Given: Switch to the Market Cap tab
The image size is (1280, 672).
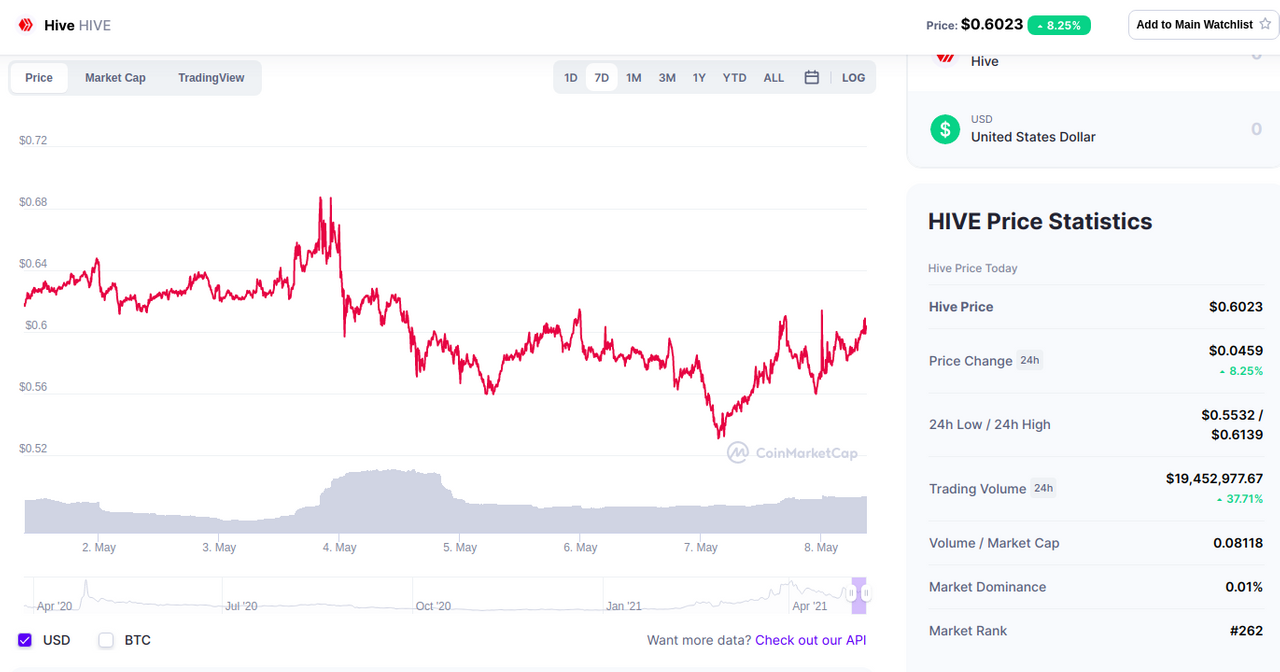Looking at the screenshot, I should pos(115,78).
